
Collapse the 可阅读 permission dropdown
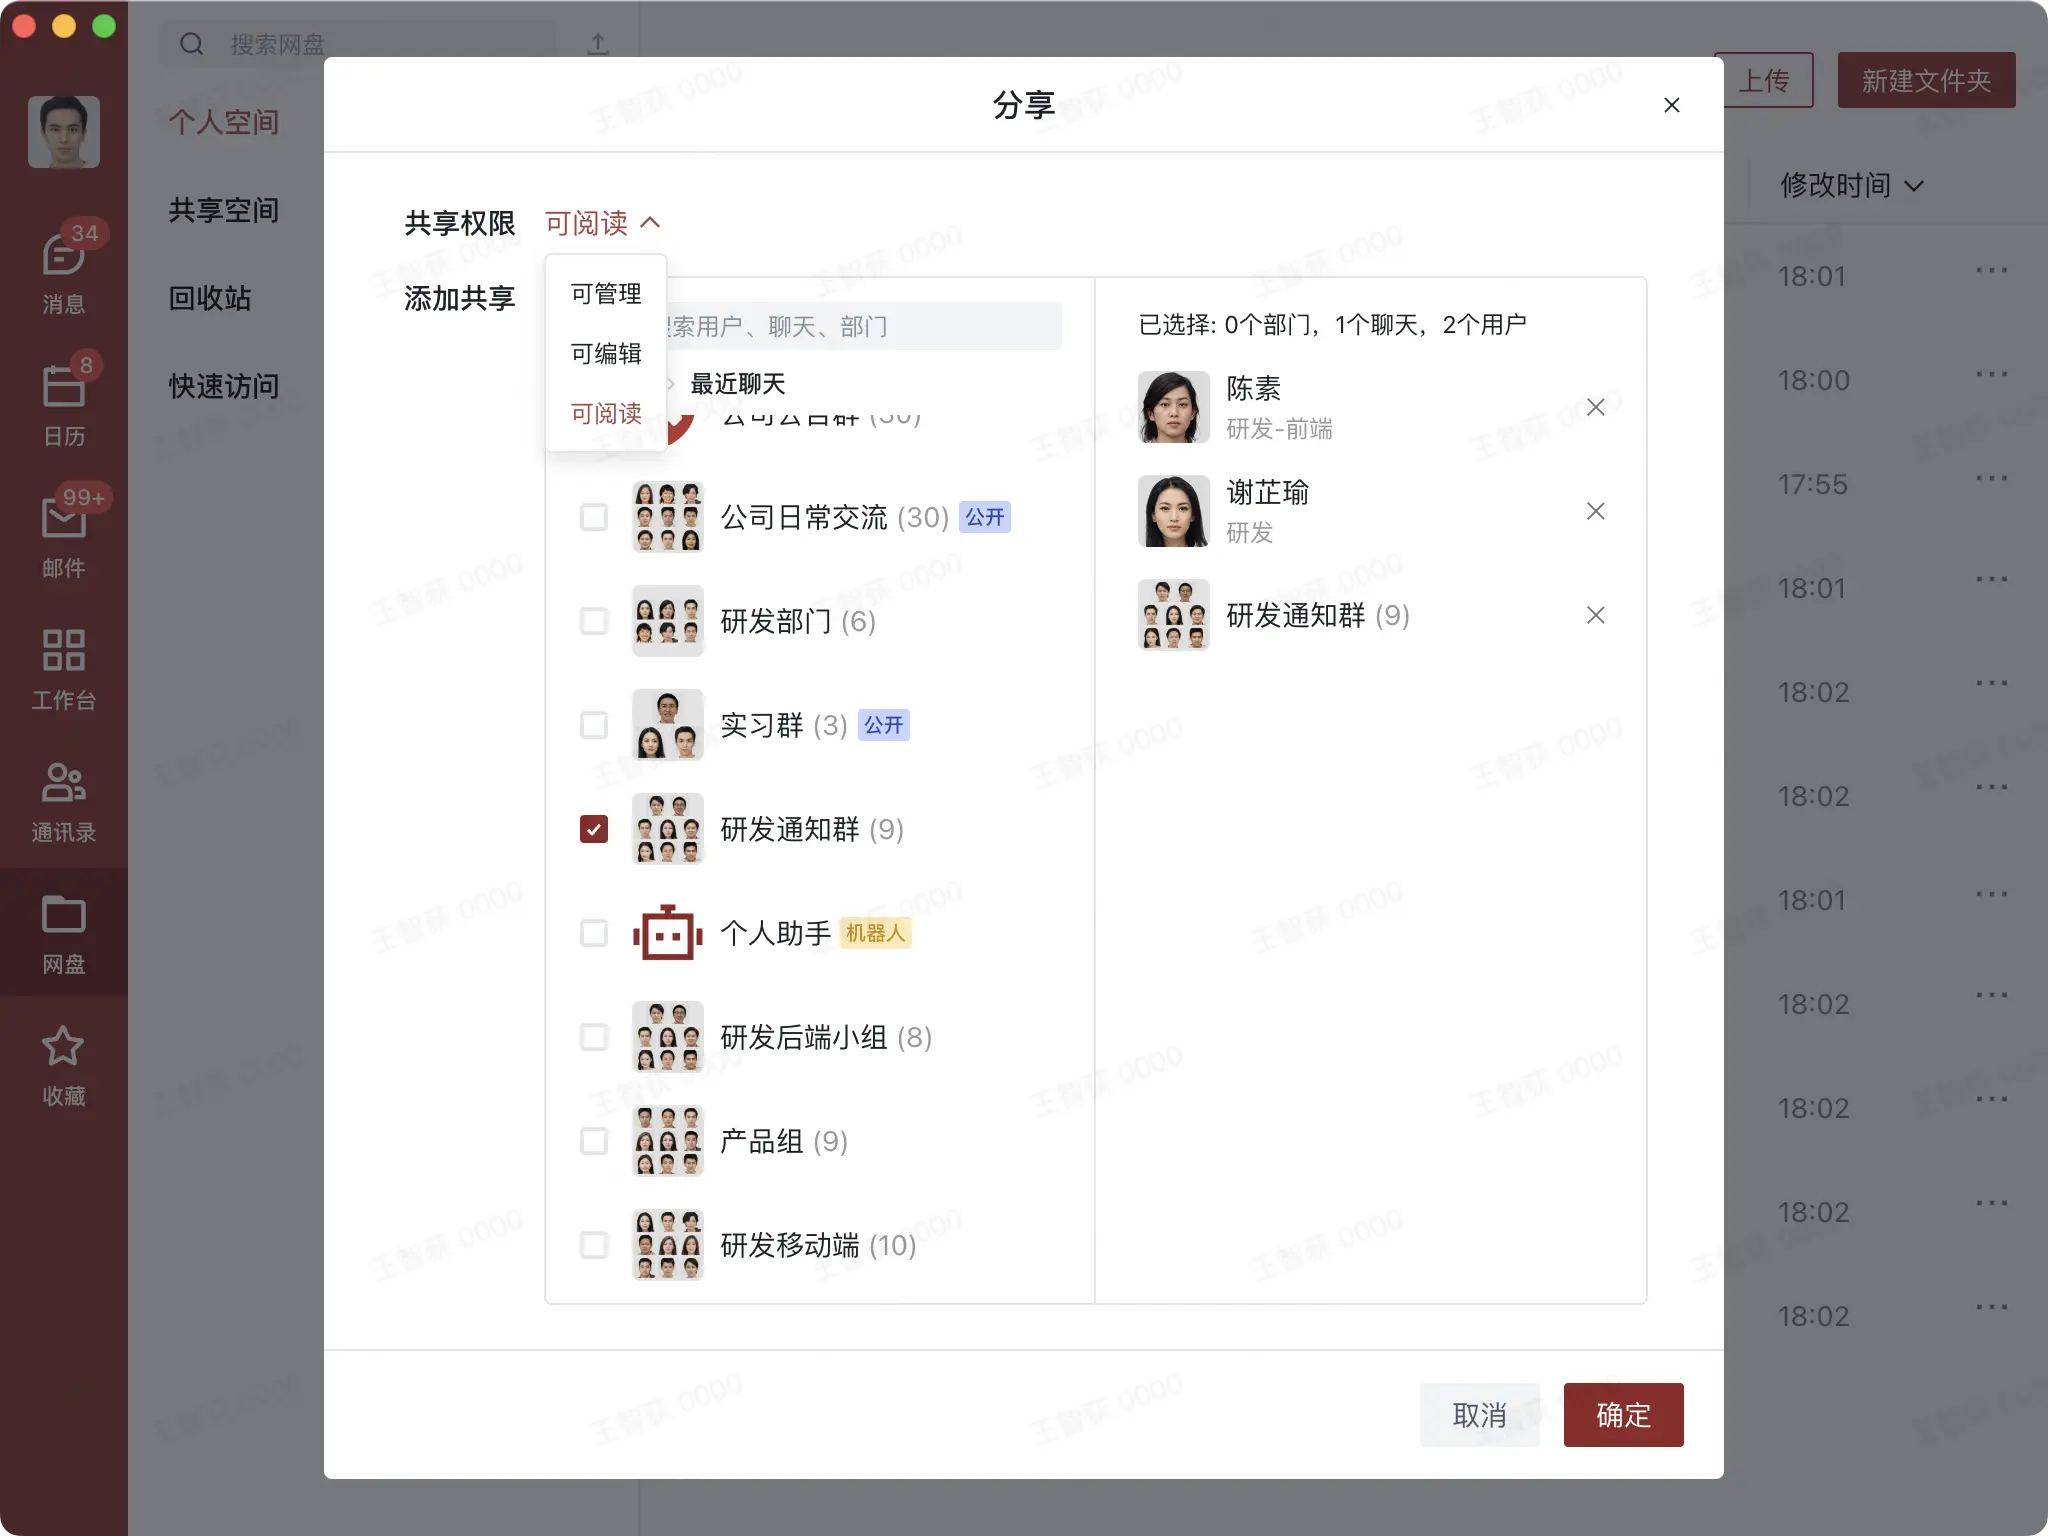click(602, 222)
